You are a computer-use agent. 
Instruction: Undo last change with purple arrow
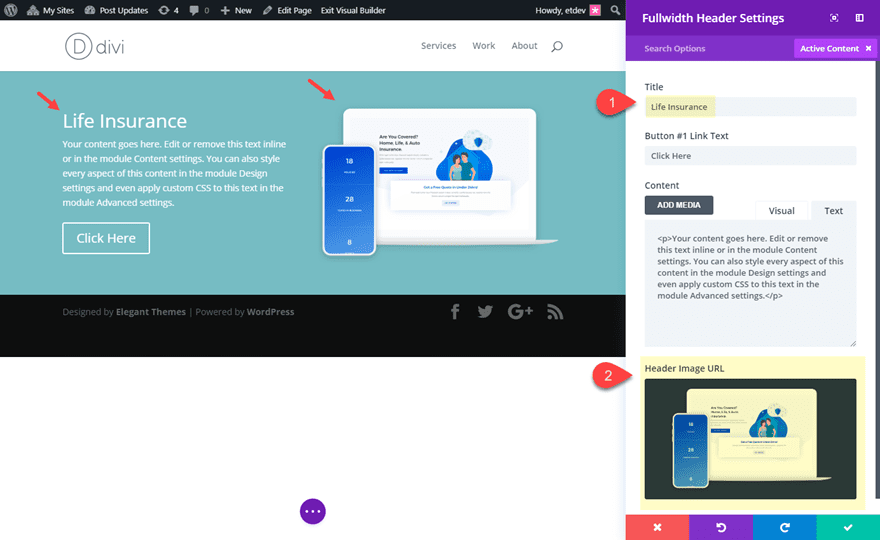(721, 527)
